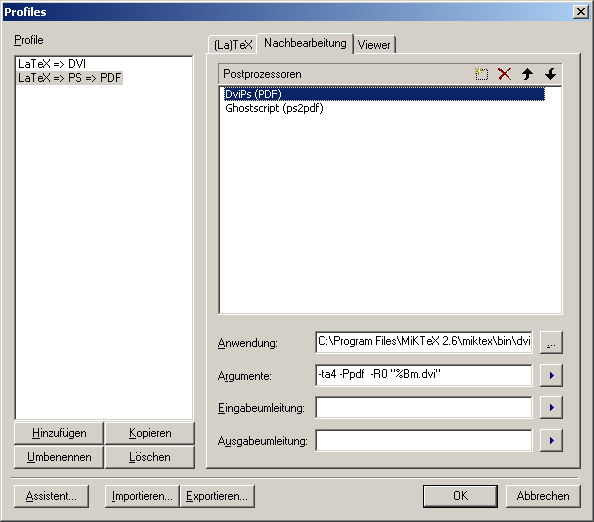594x522 pixels.
Task: Open the Assistent wizard
Action: [51, 496]
